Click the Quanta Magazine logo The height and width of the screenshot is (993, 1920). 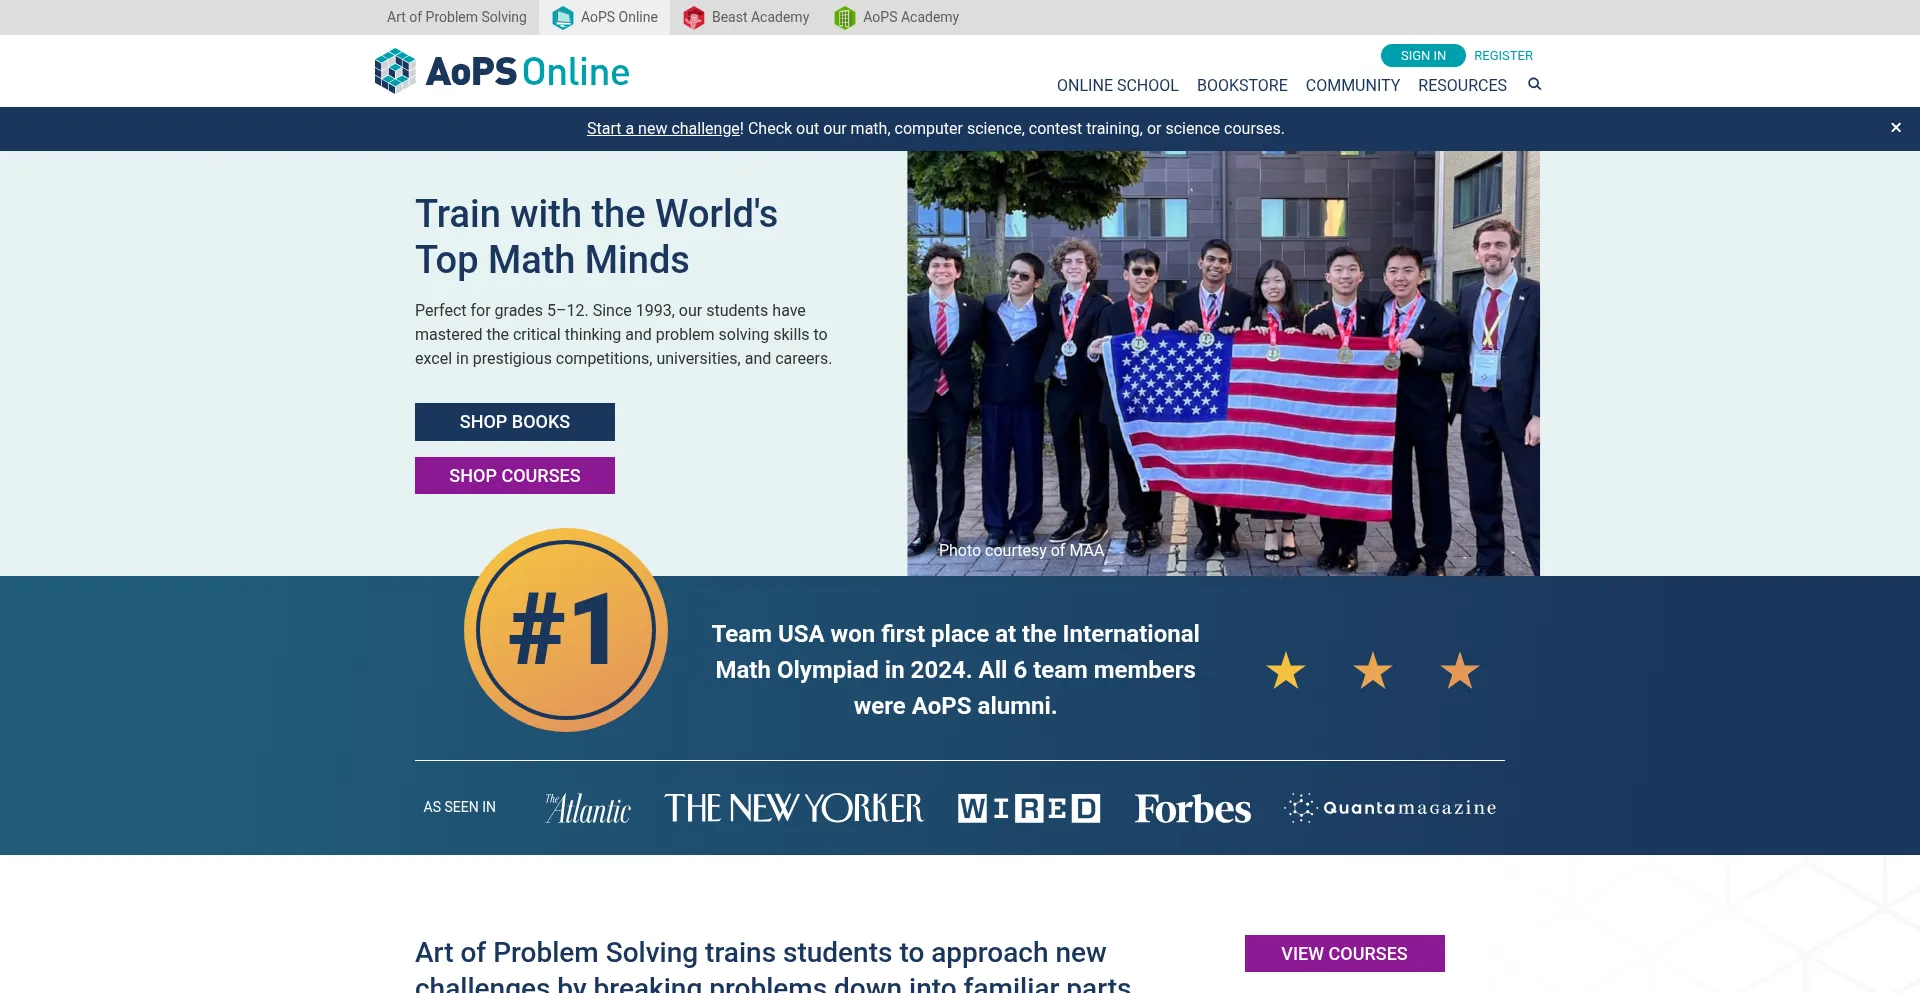click(x=1390, y=808)
